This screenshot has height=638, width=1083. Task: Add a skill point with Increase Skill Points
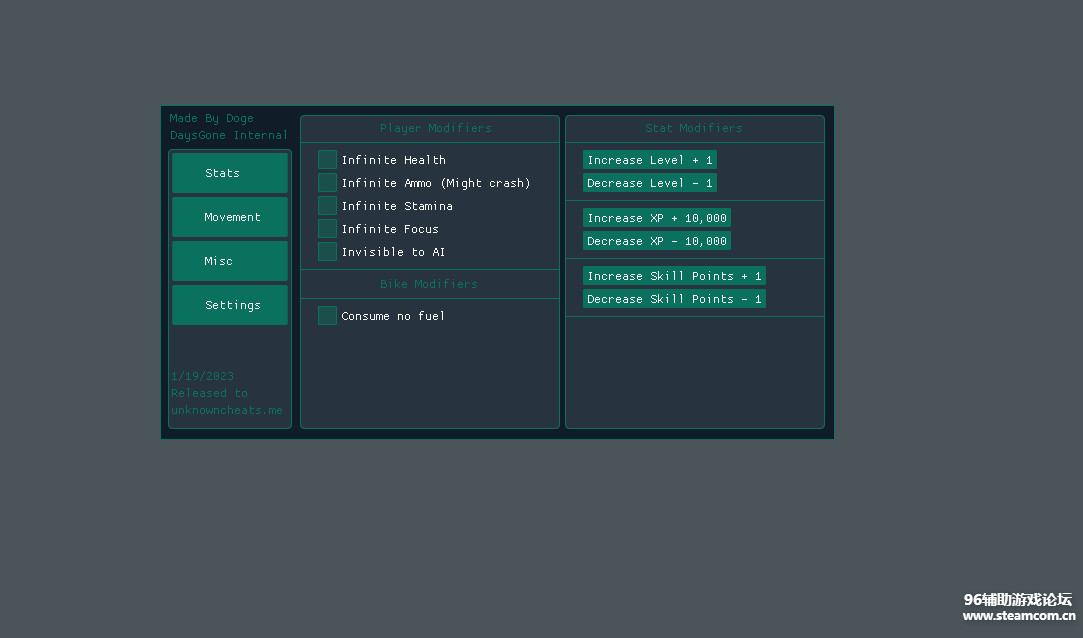tap(674, 276)
